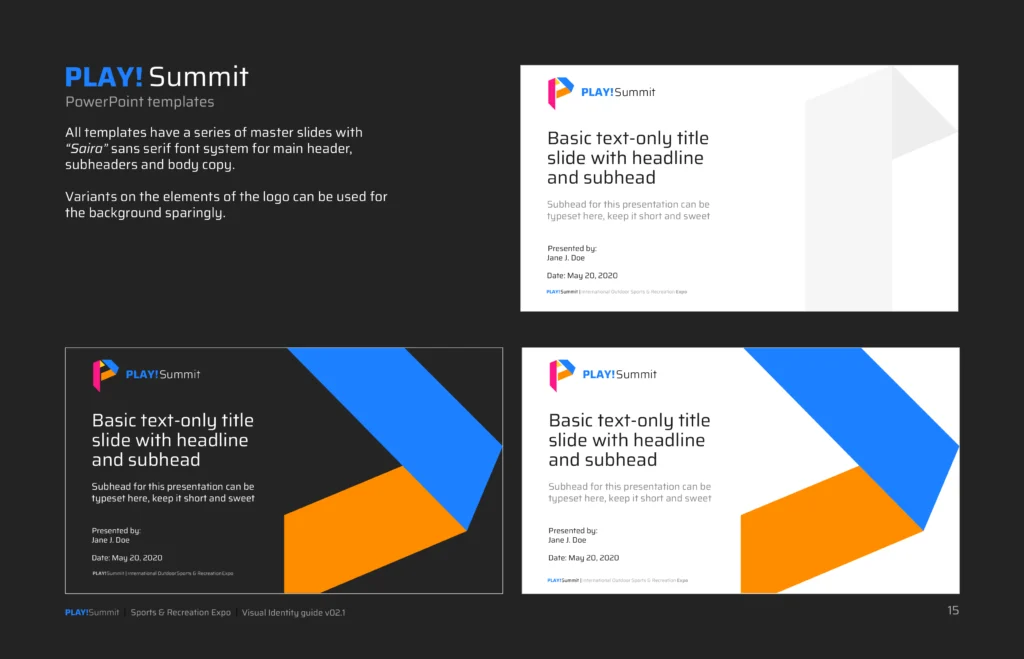
Task: Click the "Basic text-only title" headline in the bottom-right slide
Action: click(629, 440)
